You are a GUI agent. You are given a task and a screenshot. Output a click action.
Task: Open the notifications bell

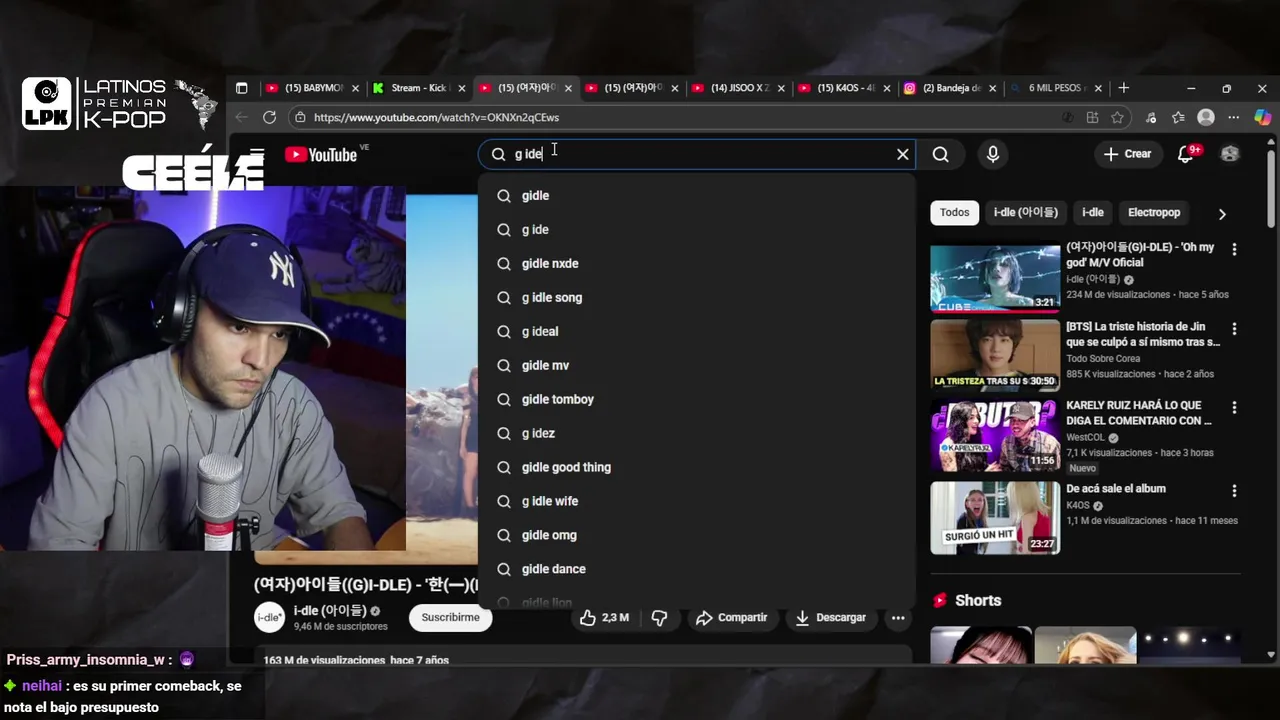pos(1186,154)
